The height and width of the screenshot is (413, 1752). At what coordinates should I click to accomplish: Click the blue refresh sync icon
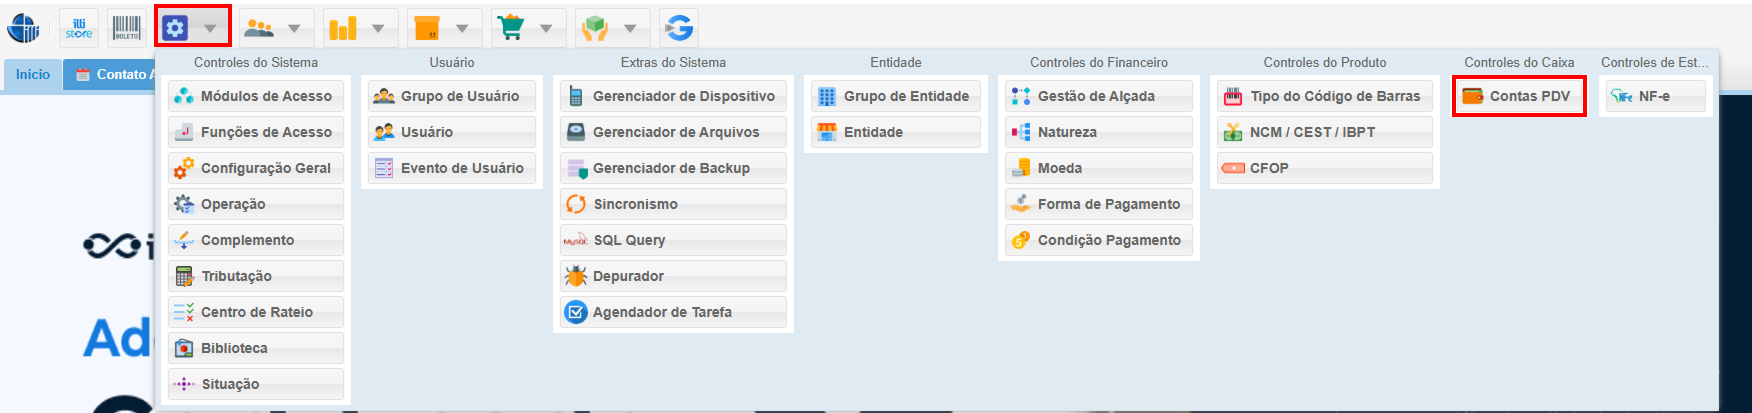click(x=679, y=28)
